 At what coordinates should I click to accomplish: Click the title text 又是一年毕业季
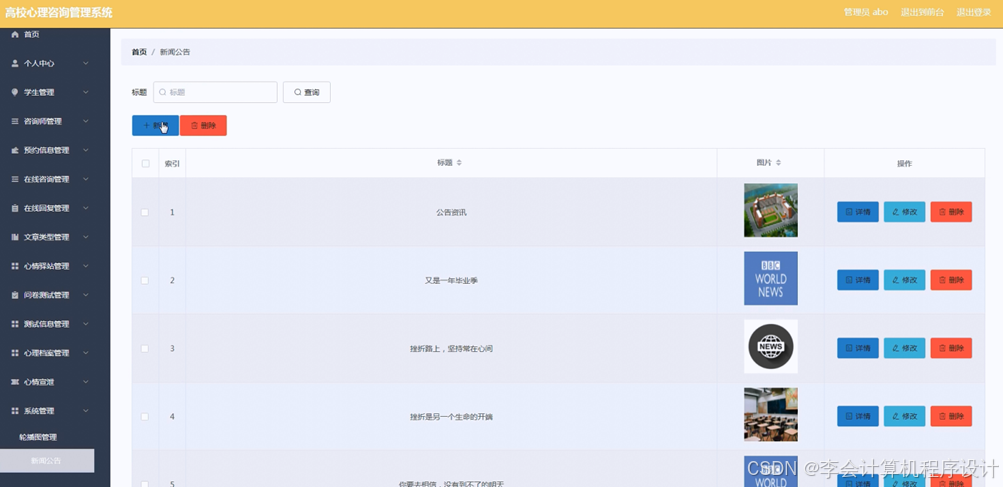pyautogui.click(x=451, y=280)
